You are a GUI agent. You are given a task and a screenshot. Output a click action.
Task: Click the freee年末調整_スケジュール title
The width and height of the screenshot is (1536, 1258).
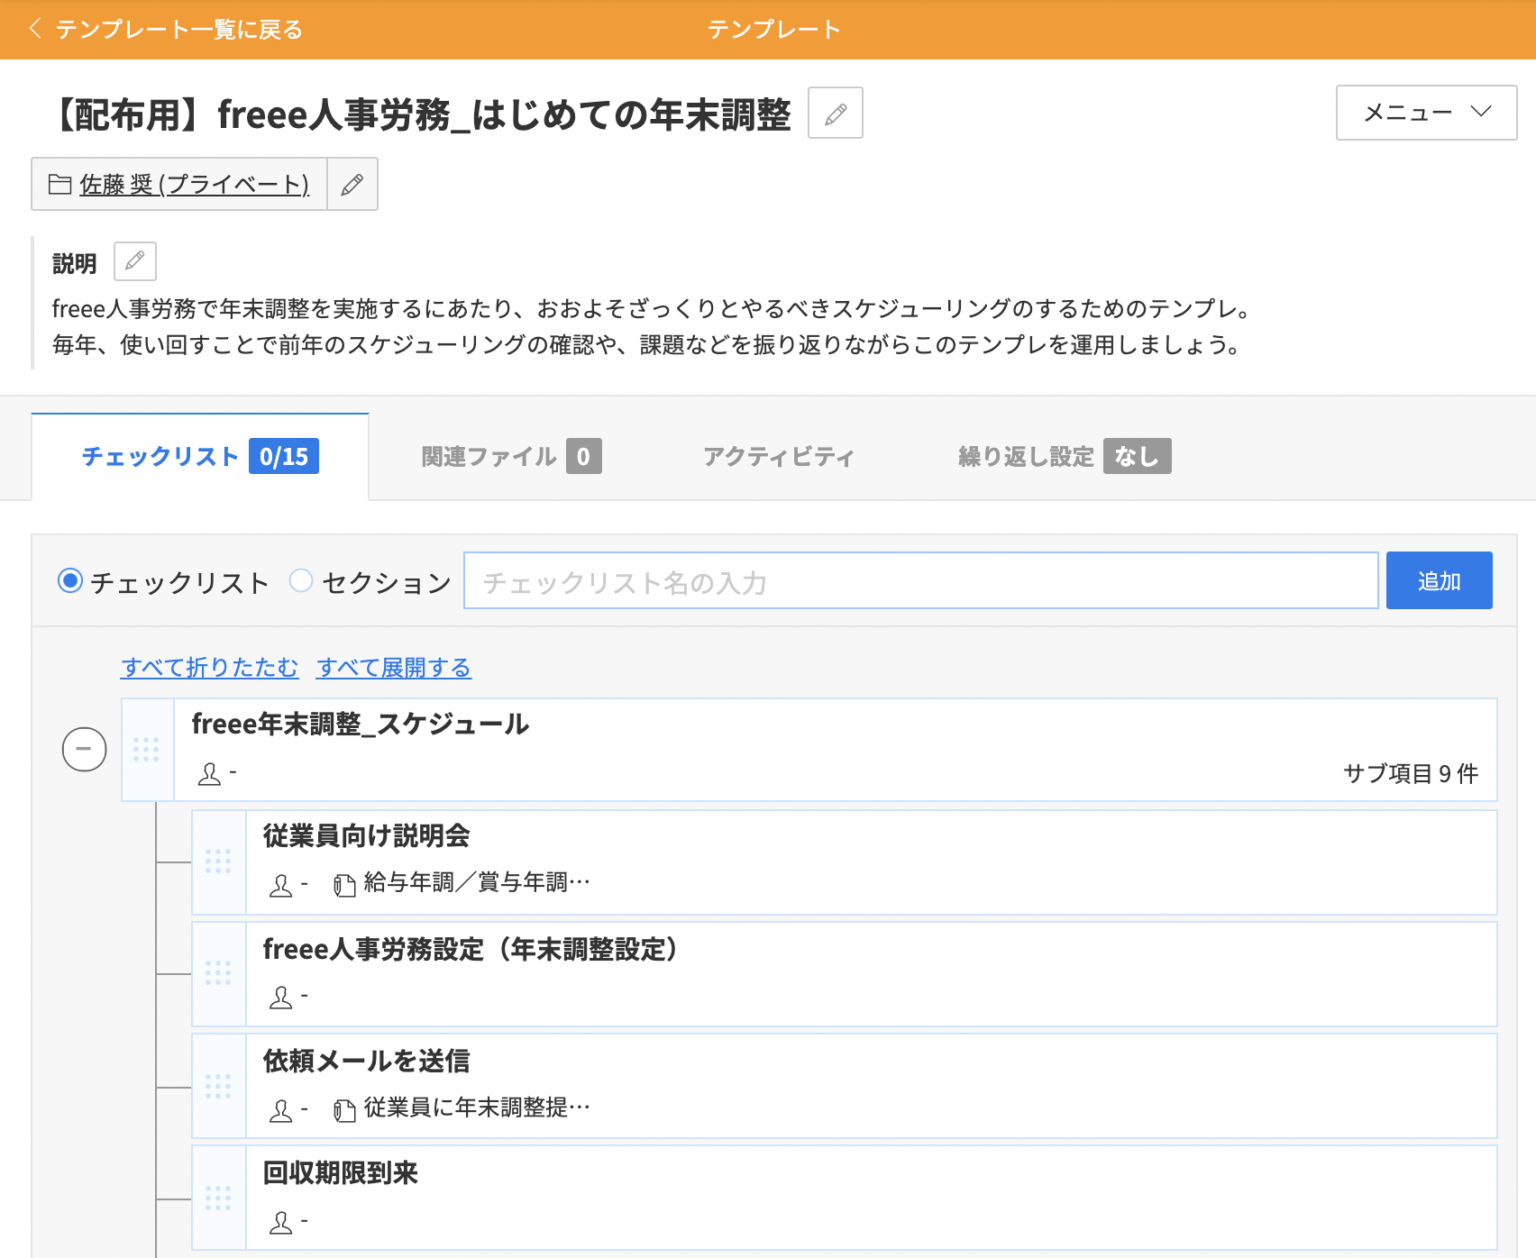click(360, 724)
